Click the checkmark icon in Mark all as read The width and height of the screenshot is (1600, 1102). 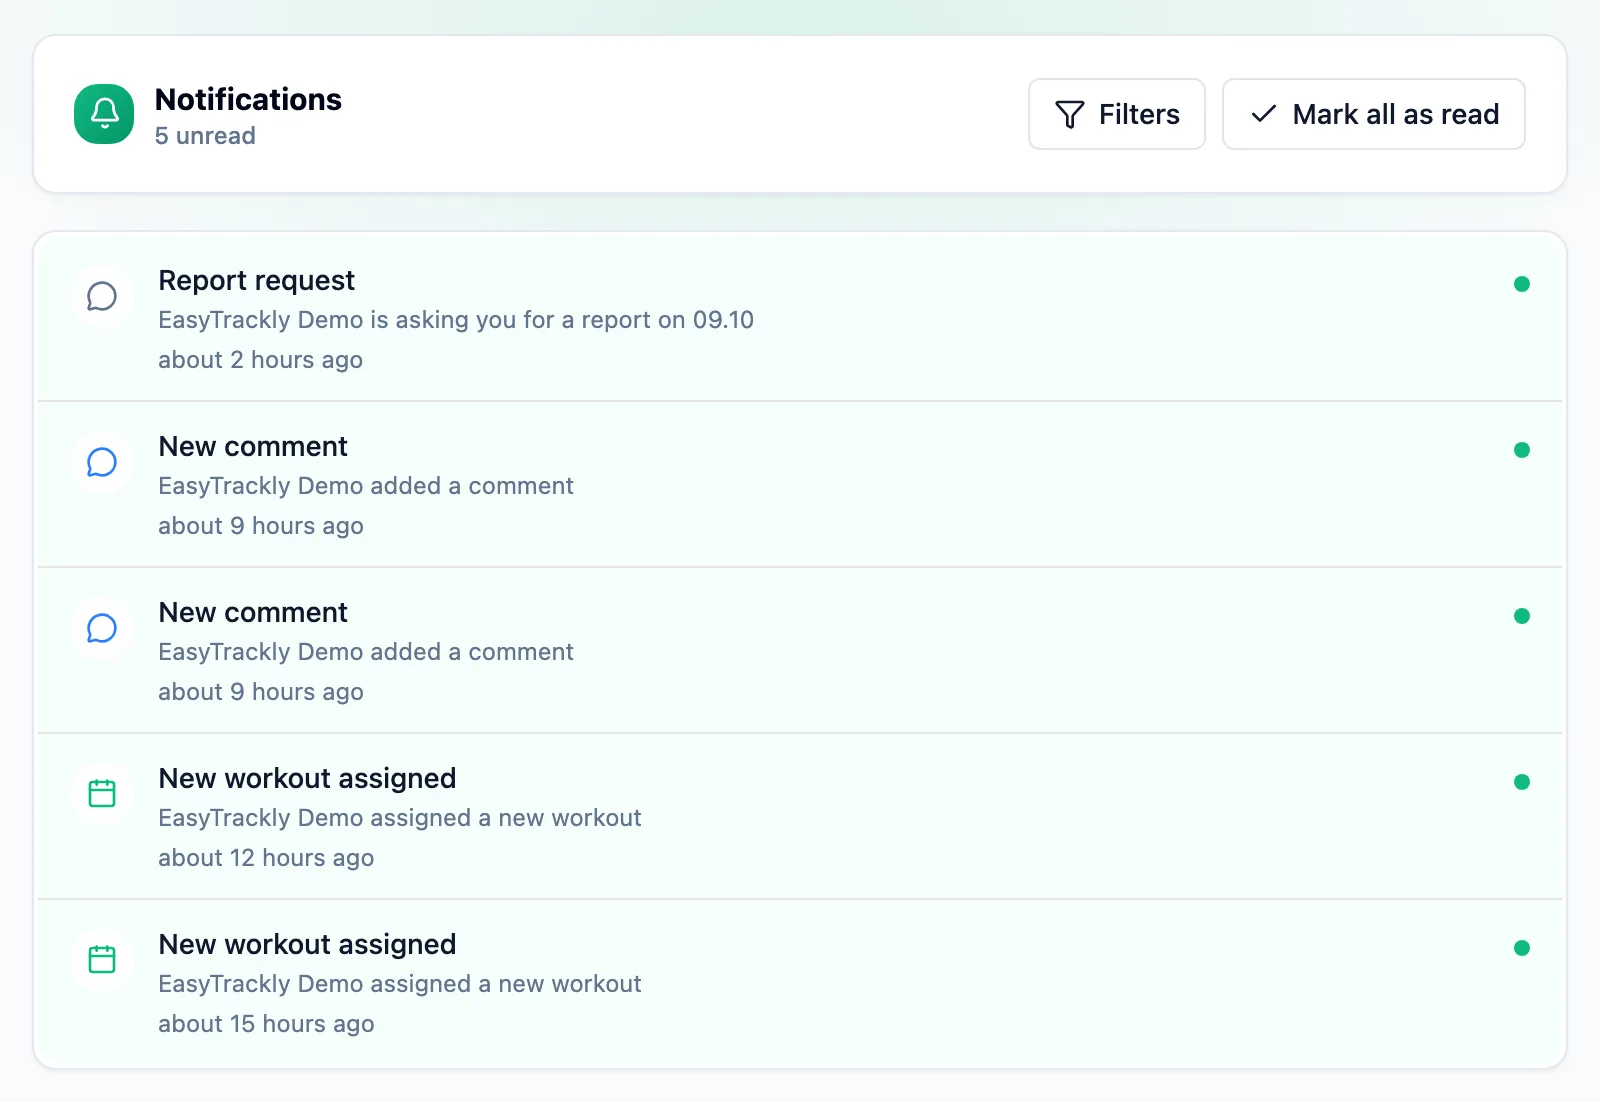click(x=1264, y=114)
